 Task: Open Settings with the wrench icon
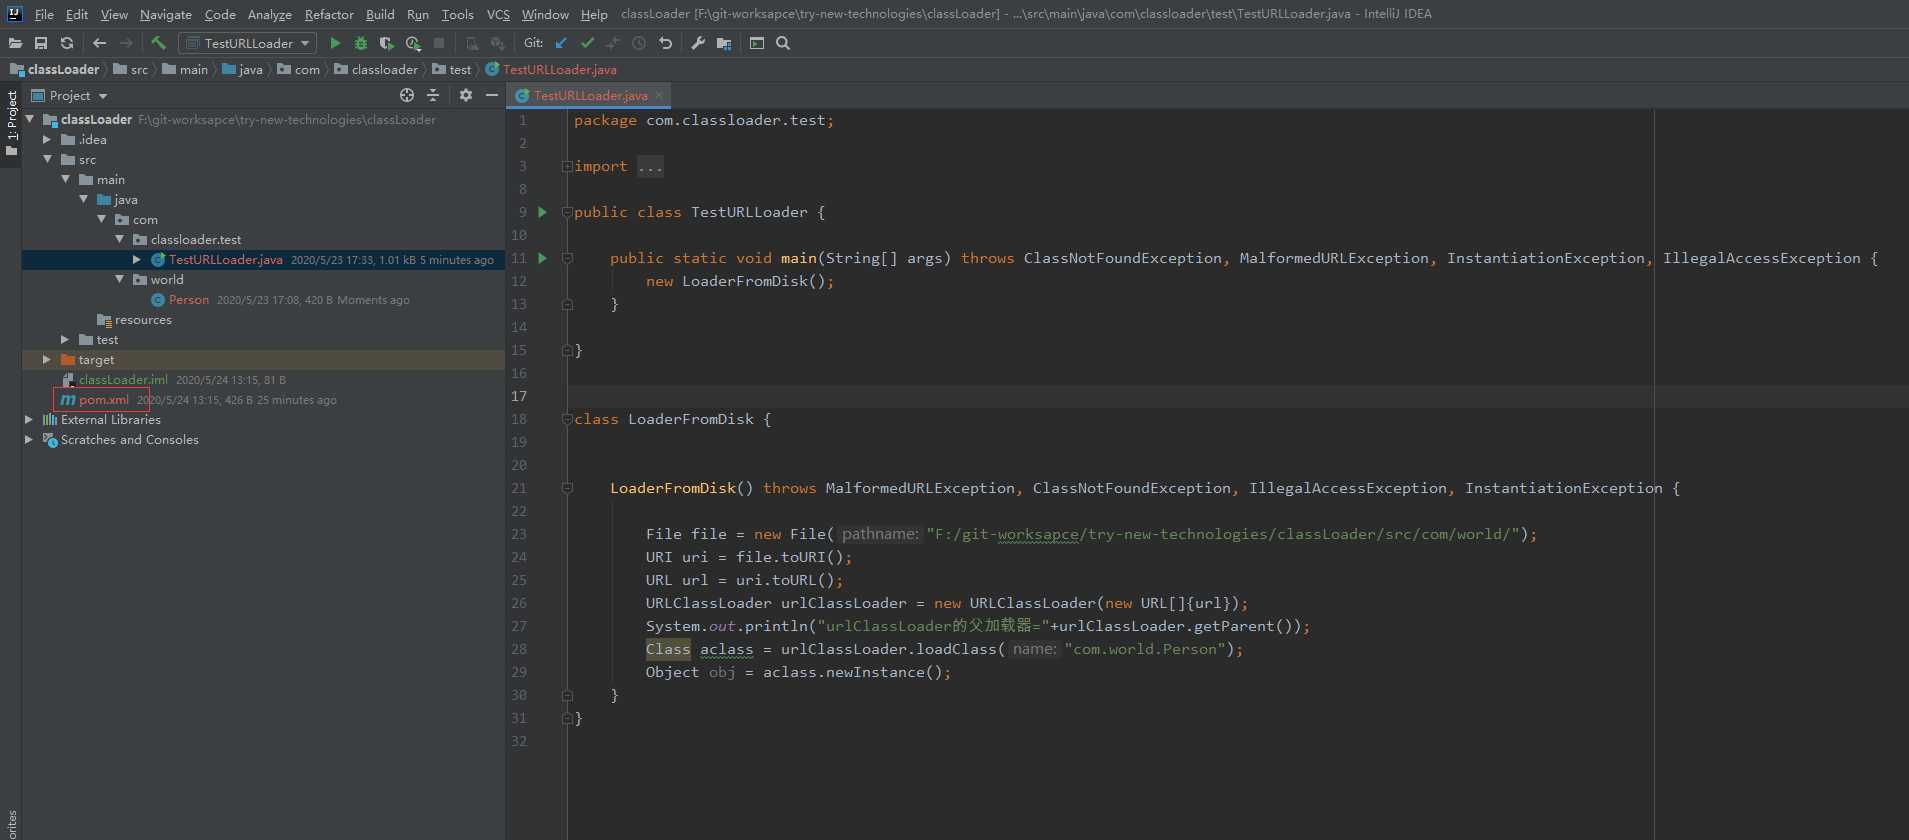pos(698,43)
